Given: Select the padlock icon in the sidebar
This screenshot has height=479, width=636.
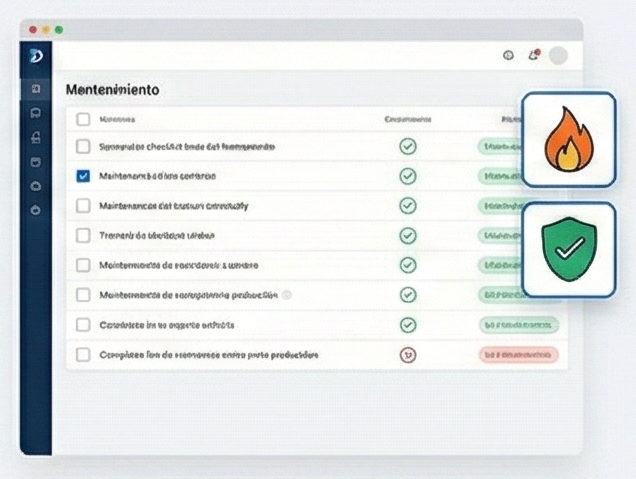Looking at the screenshot, I should coord(36,137).
